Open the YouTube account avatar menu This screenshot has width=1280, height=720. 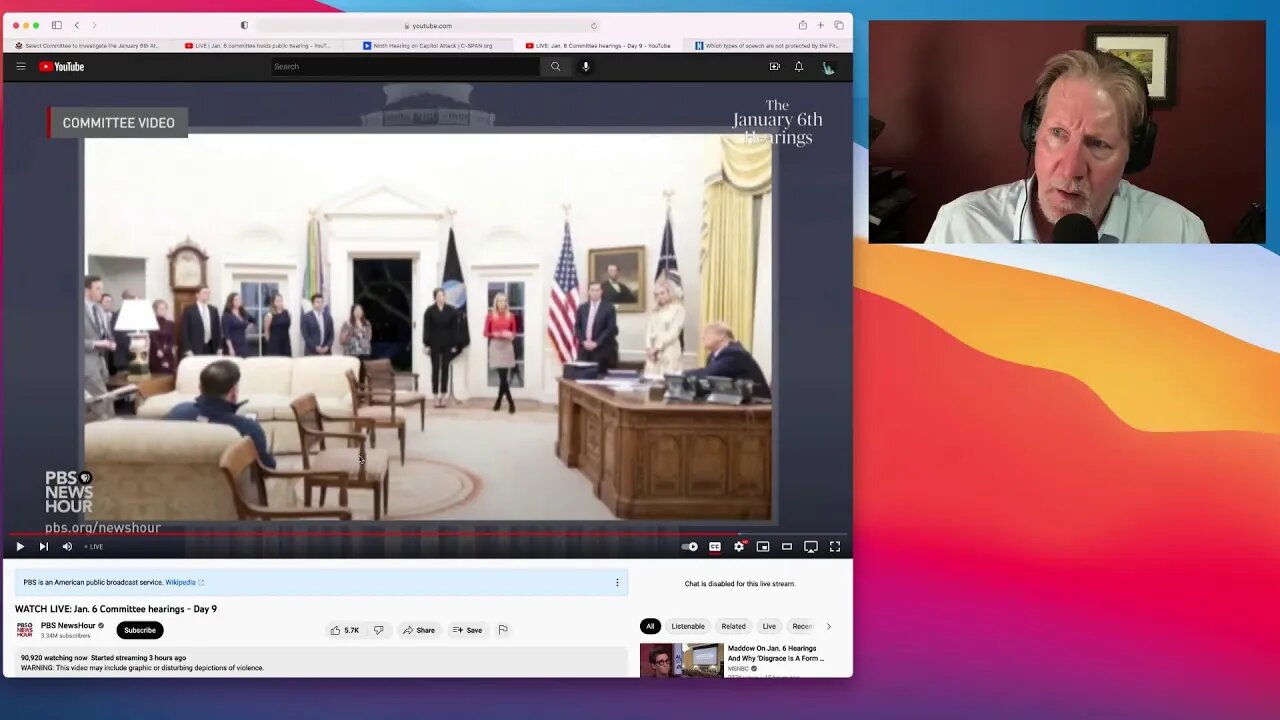click(828, 67)
